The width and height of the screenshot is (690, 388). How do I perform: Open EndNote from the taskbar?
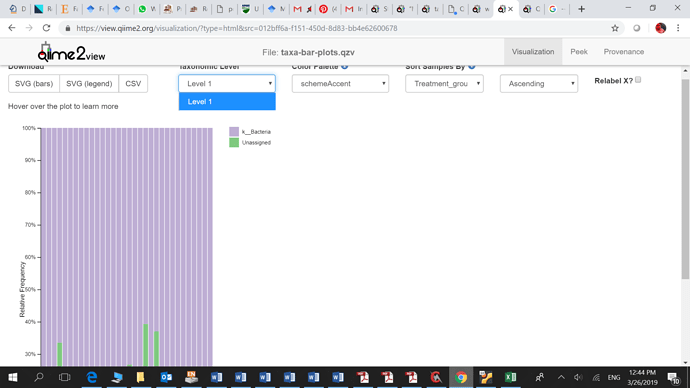[191, 377]
